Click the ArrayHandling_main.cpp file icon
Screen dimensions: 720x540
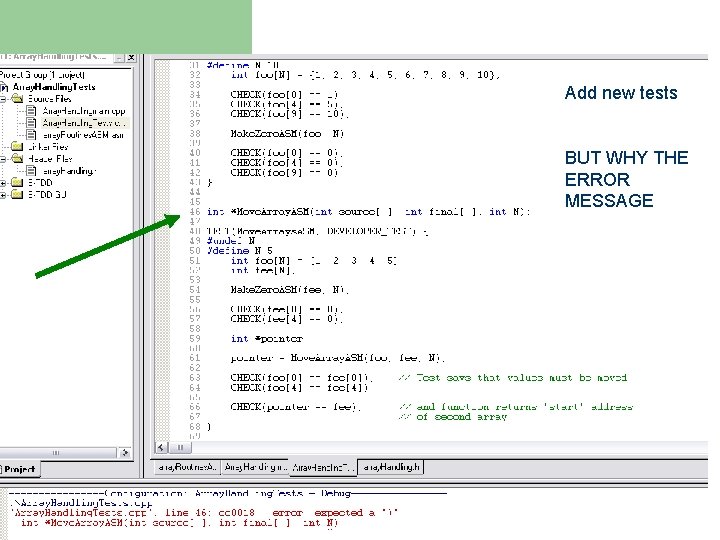tap(31, 111)
